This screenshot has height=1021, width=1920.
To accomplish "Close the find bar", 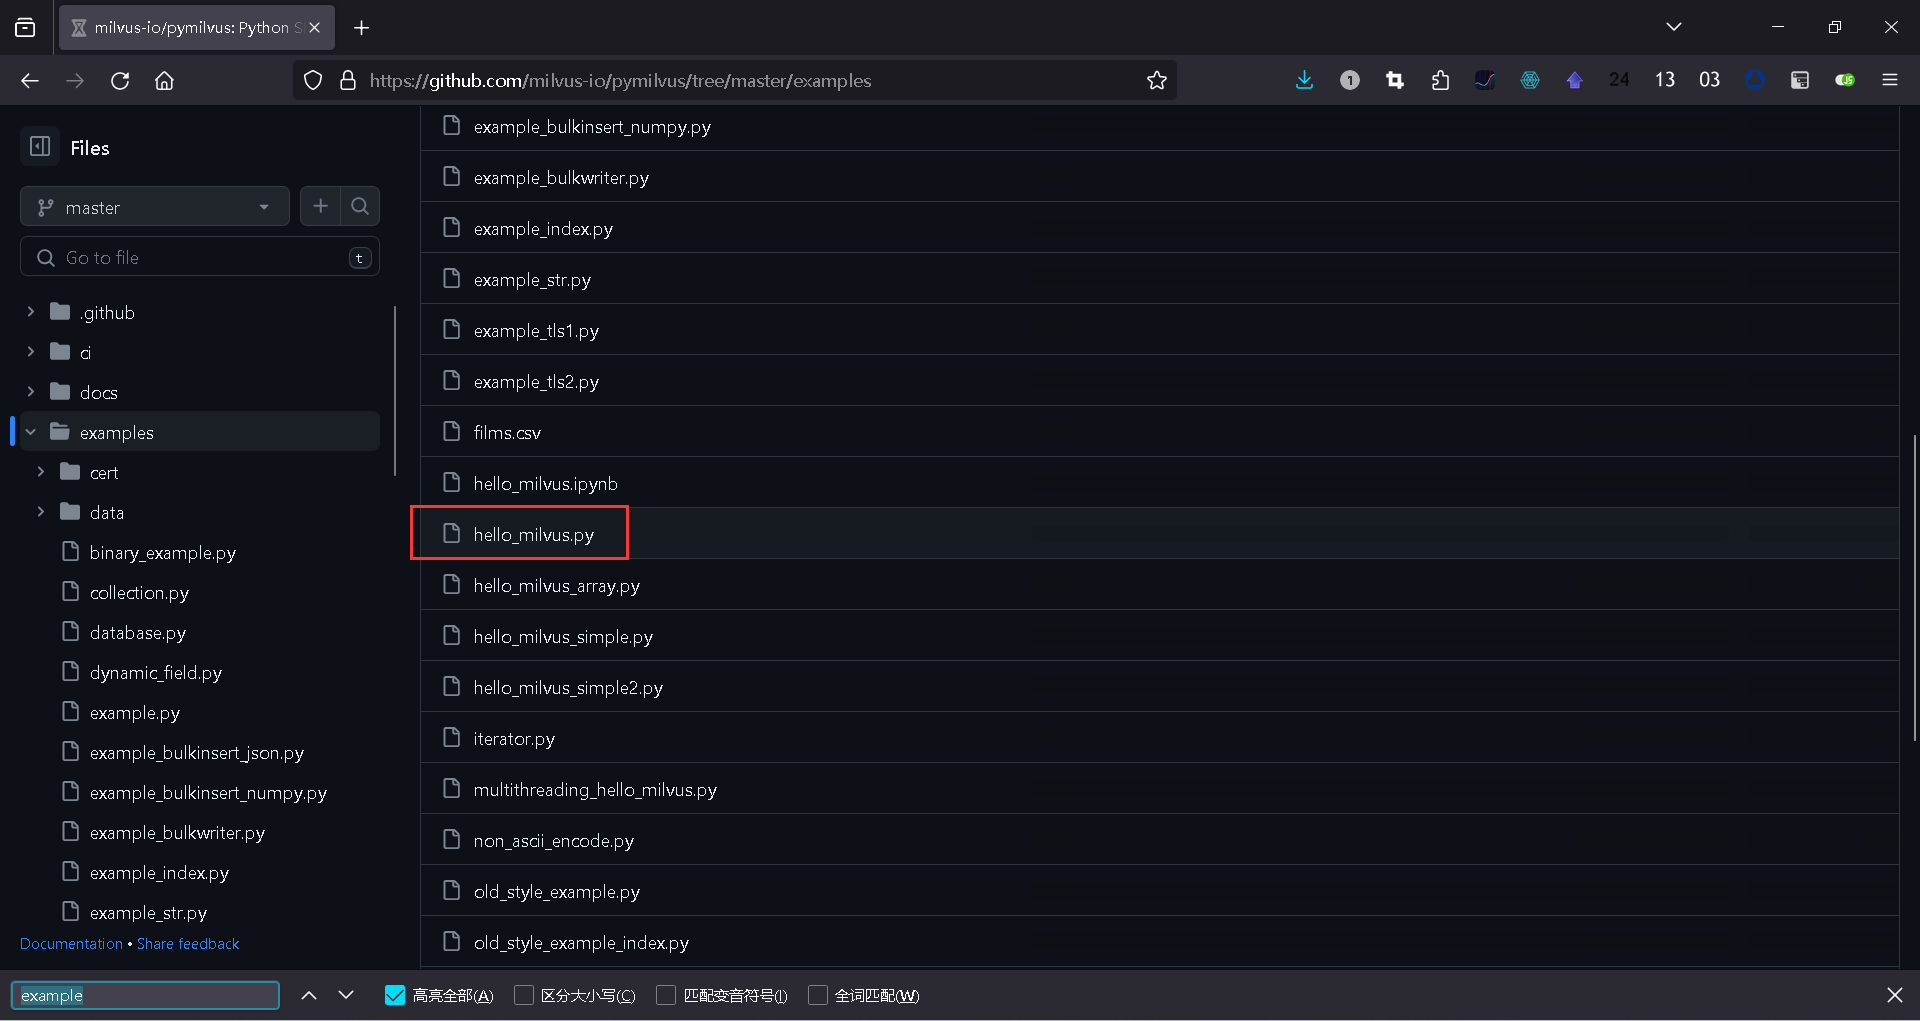I will (1895, 995).
